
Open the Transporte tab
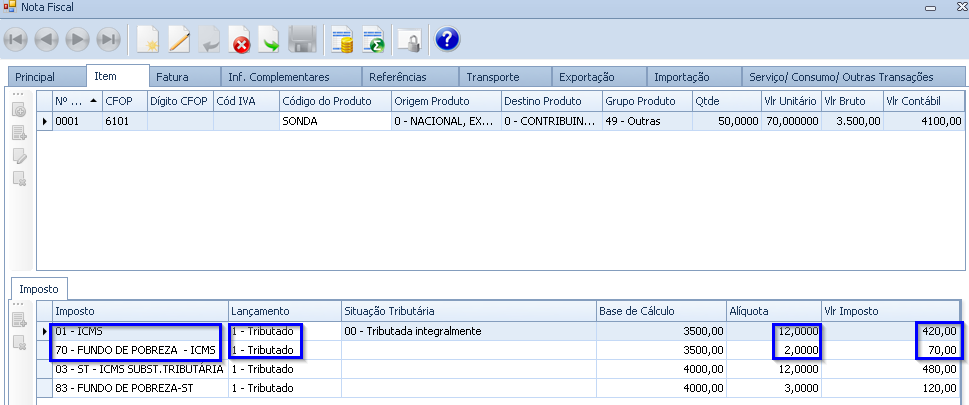(x=492, y=77)
